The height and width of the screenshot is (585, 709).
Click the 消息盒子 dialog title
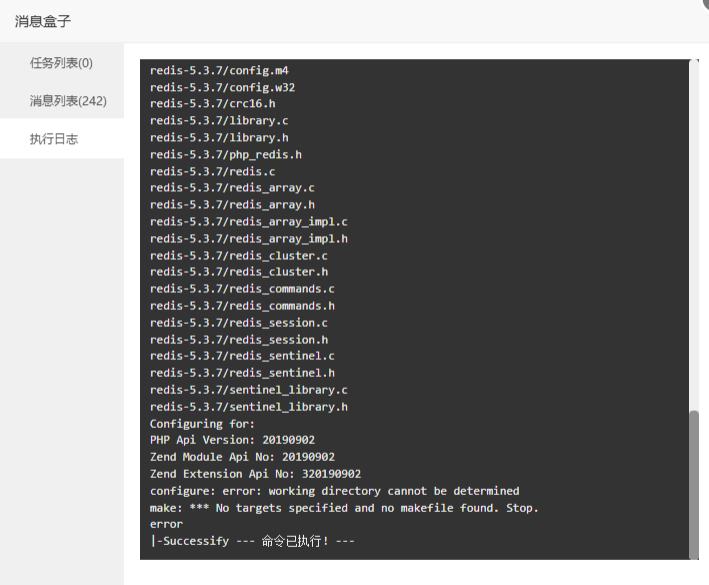(x=43, y=21)
